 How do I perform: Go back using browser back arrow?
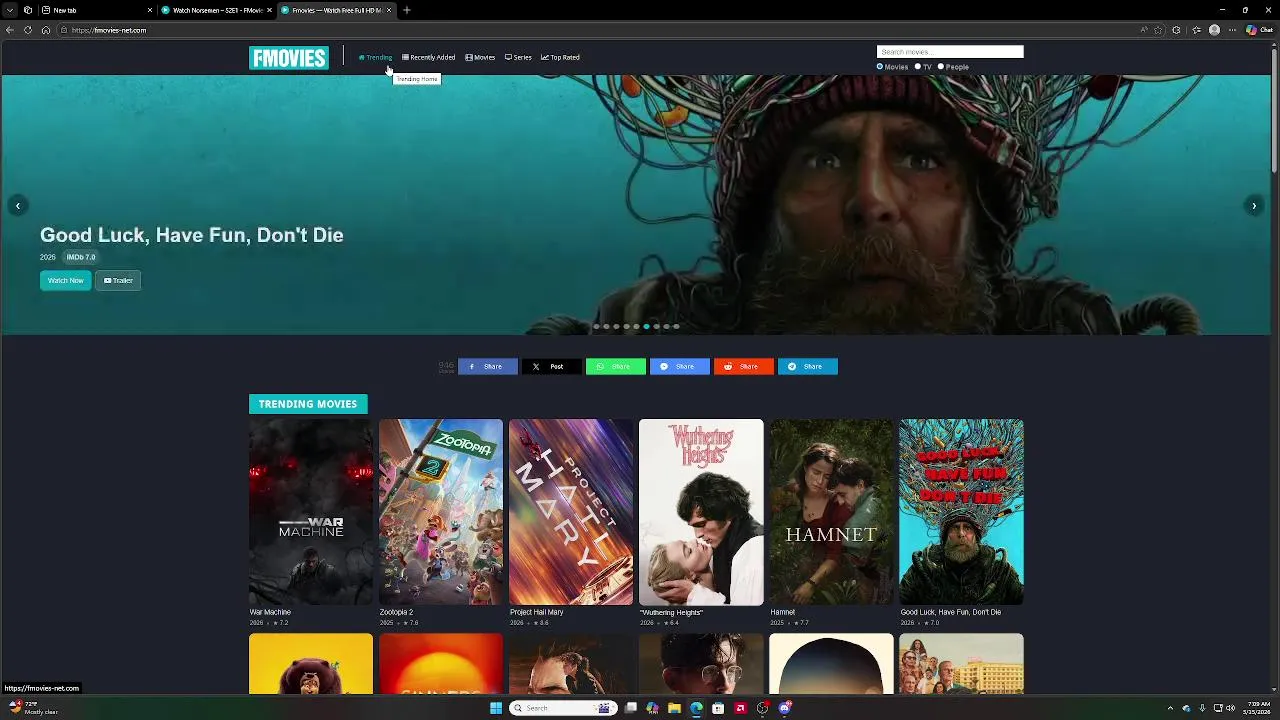(x=10, y=30)
